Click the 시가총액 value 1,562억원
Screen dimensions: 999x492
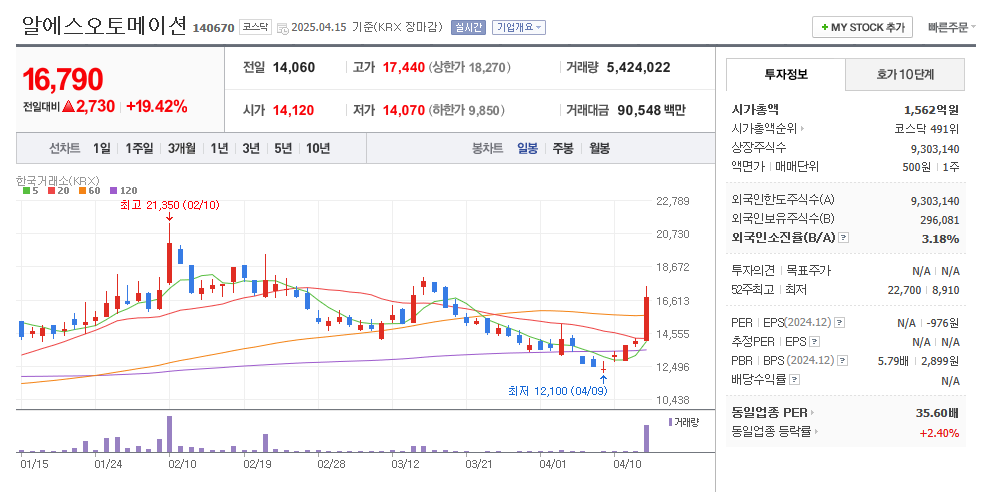pos(931,110)
